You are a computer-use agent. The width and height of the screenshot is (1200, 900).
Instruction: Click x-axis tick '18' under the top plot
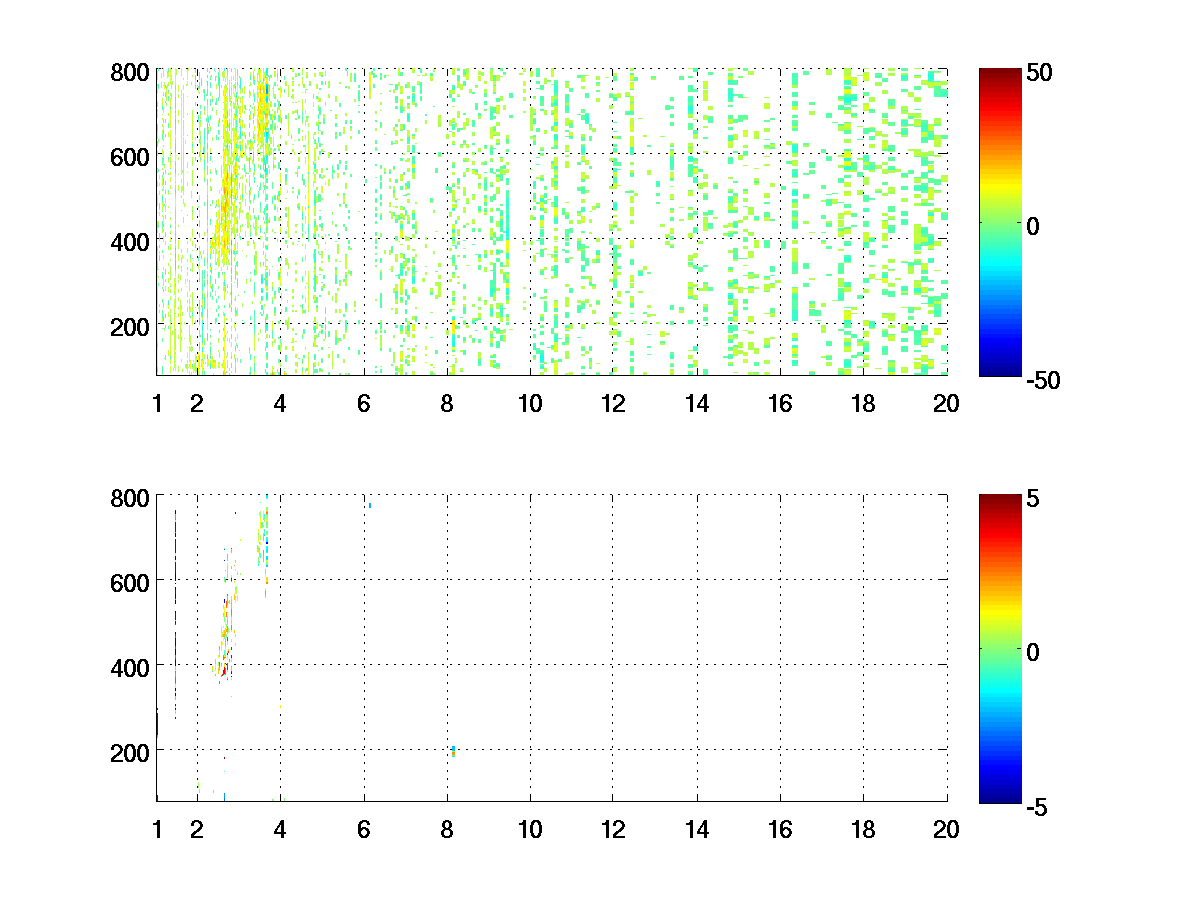pos(863,403)
